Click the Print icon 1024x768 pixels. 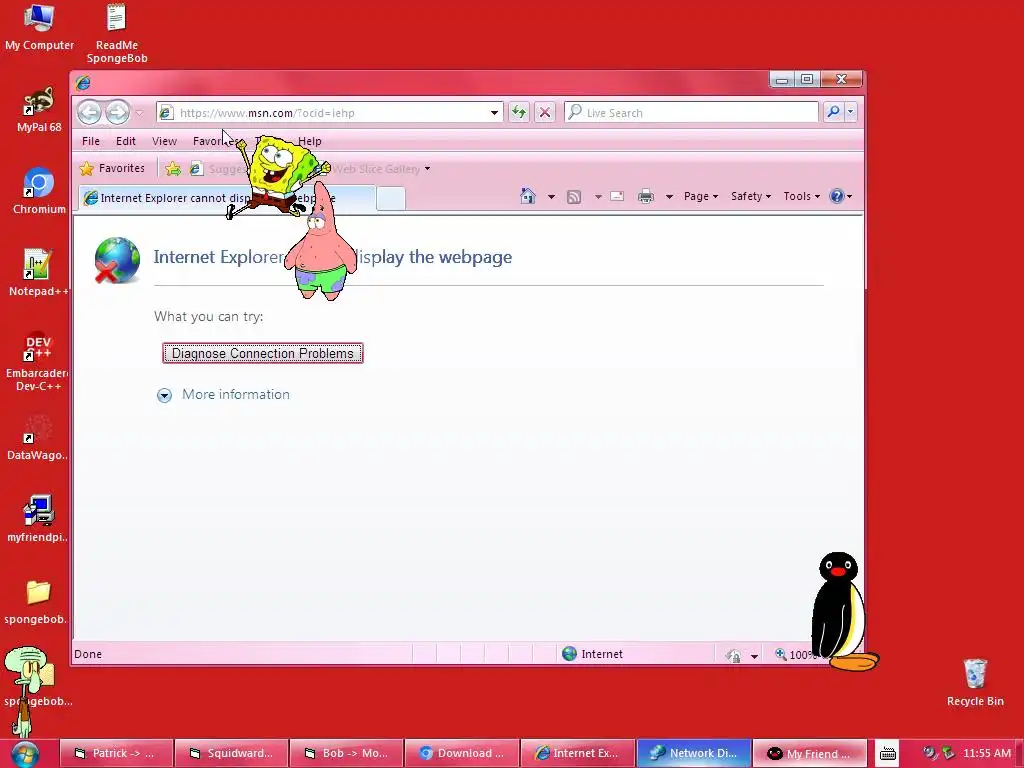coord(646,196)
